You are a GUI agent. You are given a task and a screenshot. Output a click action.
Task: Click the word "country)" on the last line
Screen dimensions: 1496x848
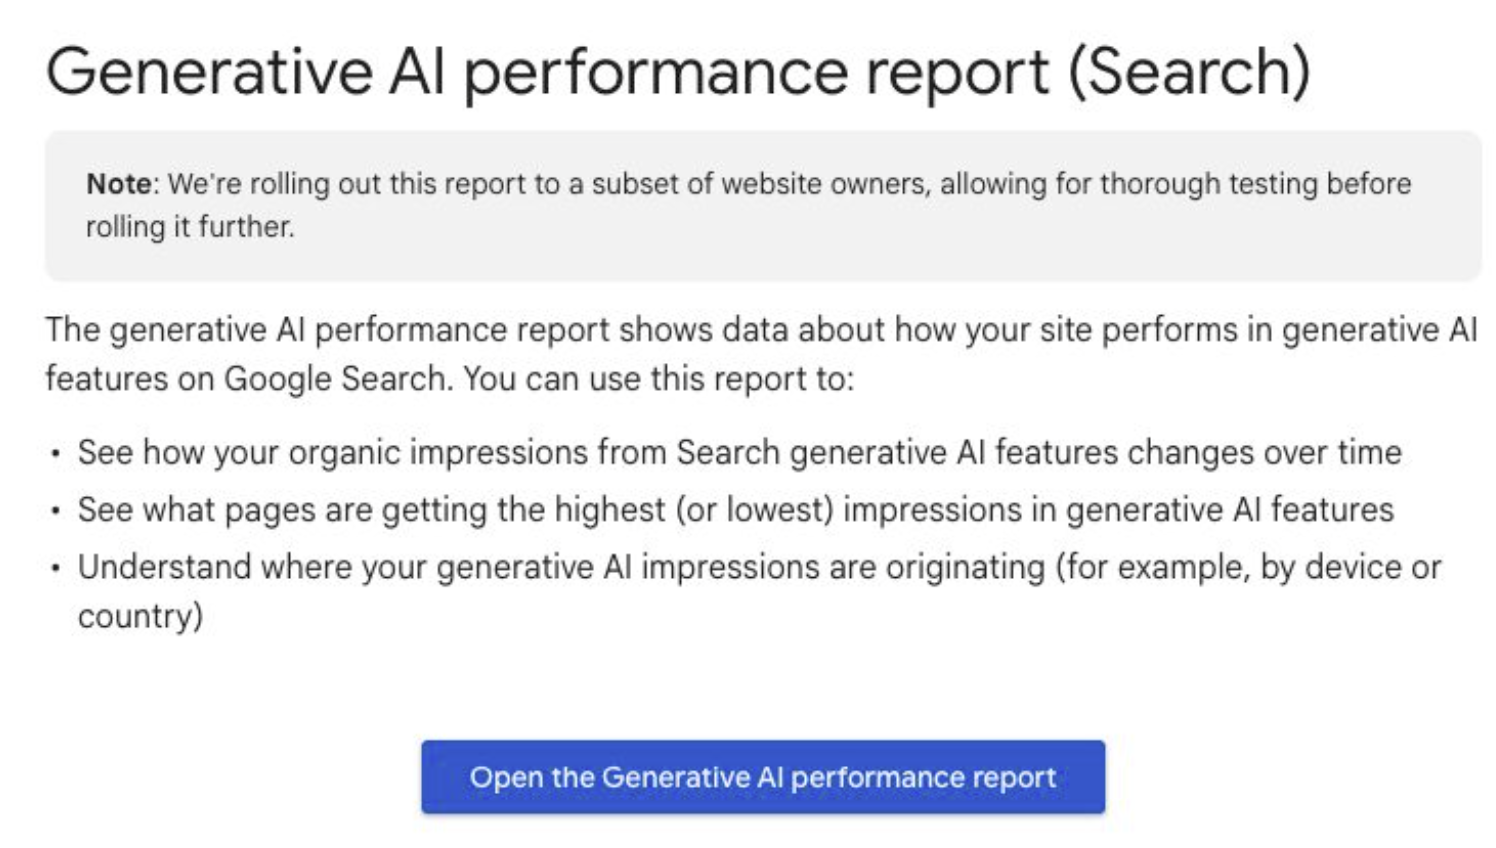tap(140, 616)
